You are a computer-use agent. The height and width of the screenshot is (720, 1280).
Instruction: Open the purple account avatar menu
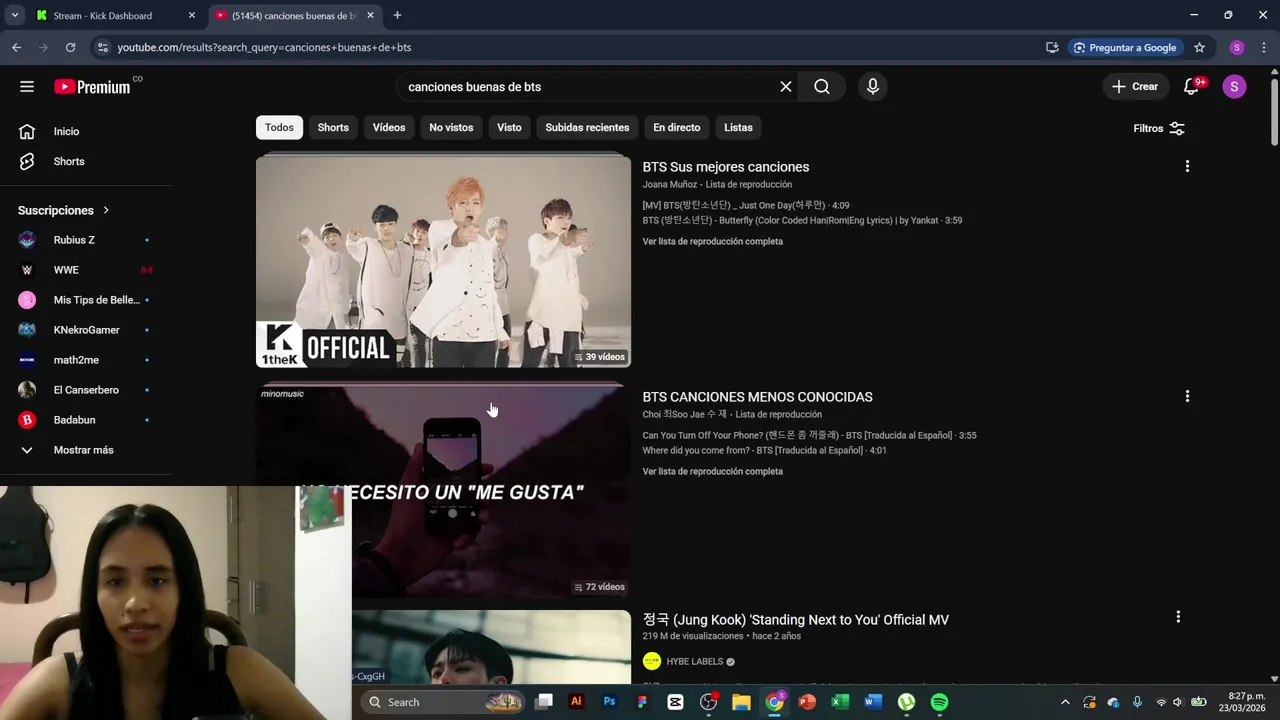pos(1234,87)
